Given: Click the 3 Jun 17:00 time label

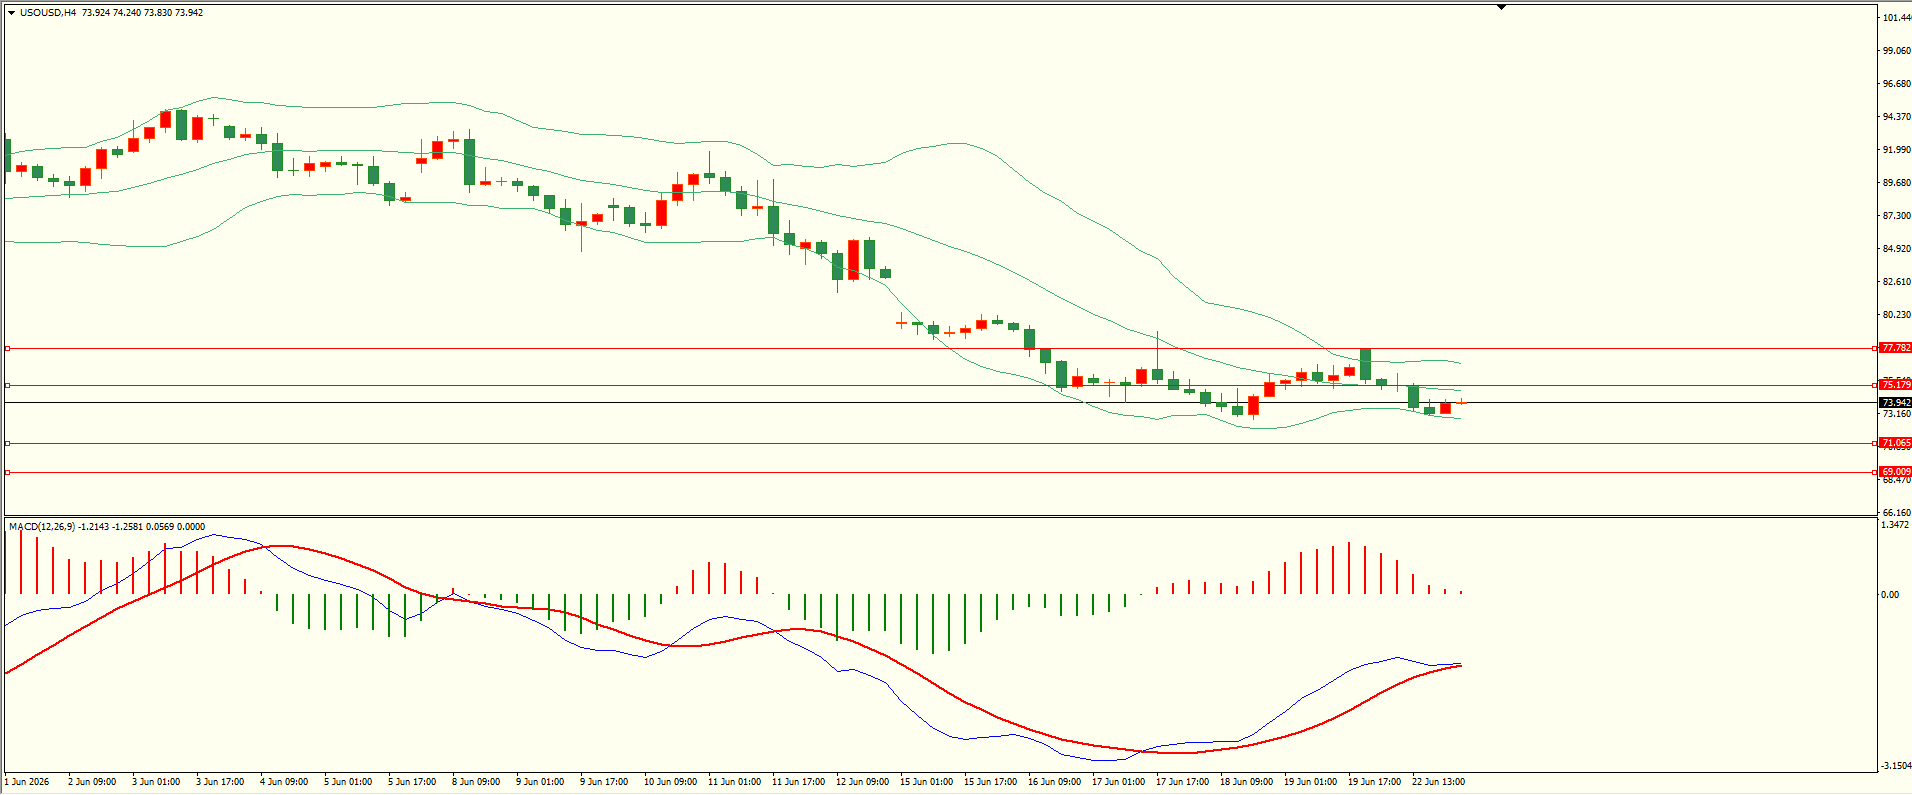Looking at the screenshot, I should (x=220, y=782).
